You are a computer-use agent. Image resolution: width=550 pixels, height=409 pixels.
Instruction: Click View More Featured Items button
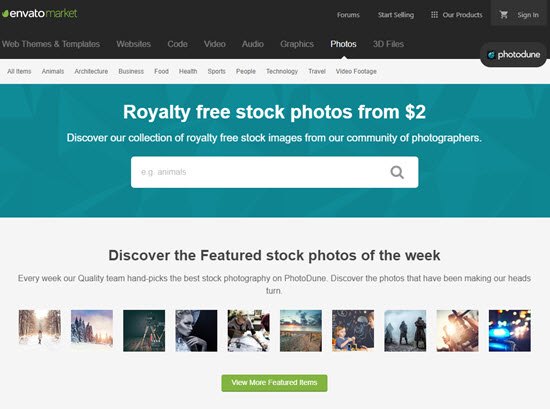pos(274,383)
